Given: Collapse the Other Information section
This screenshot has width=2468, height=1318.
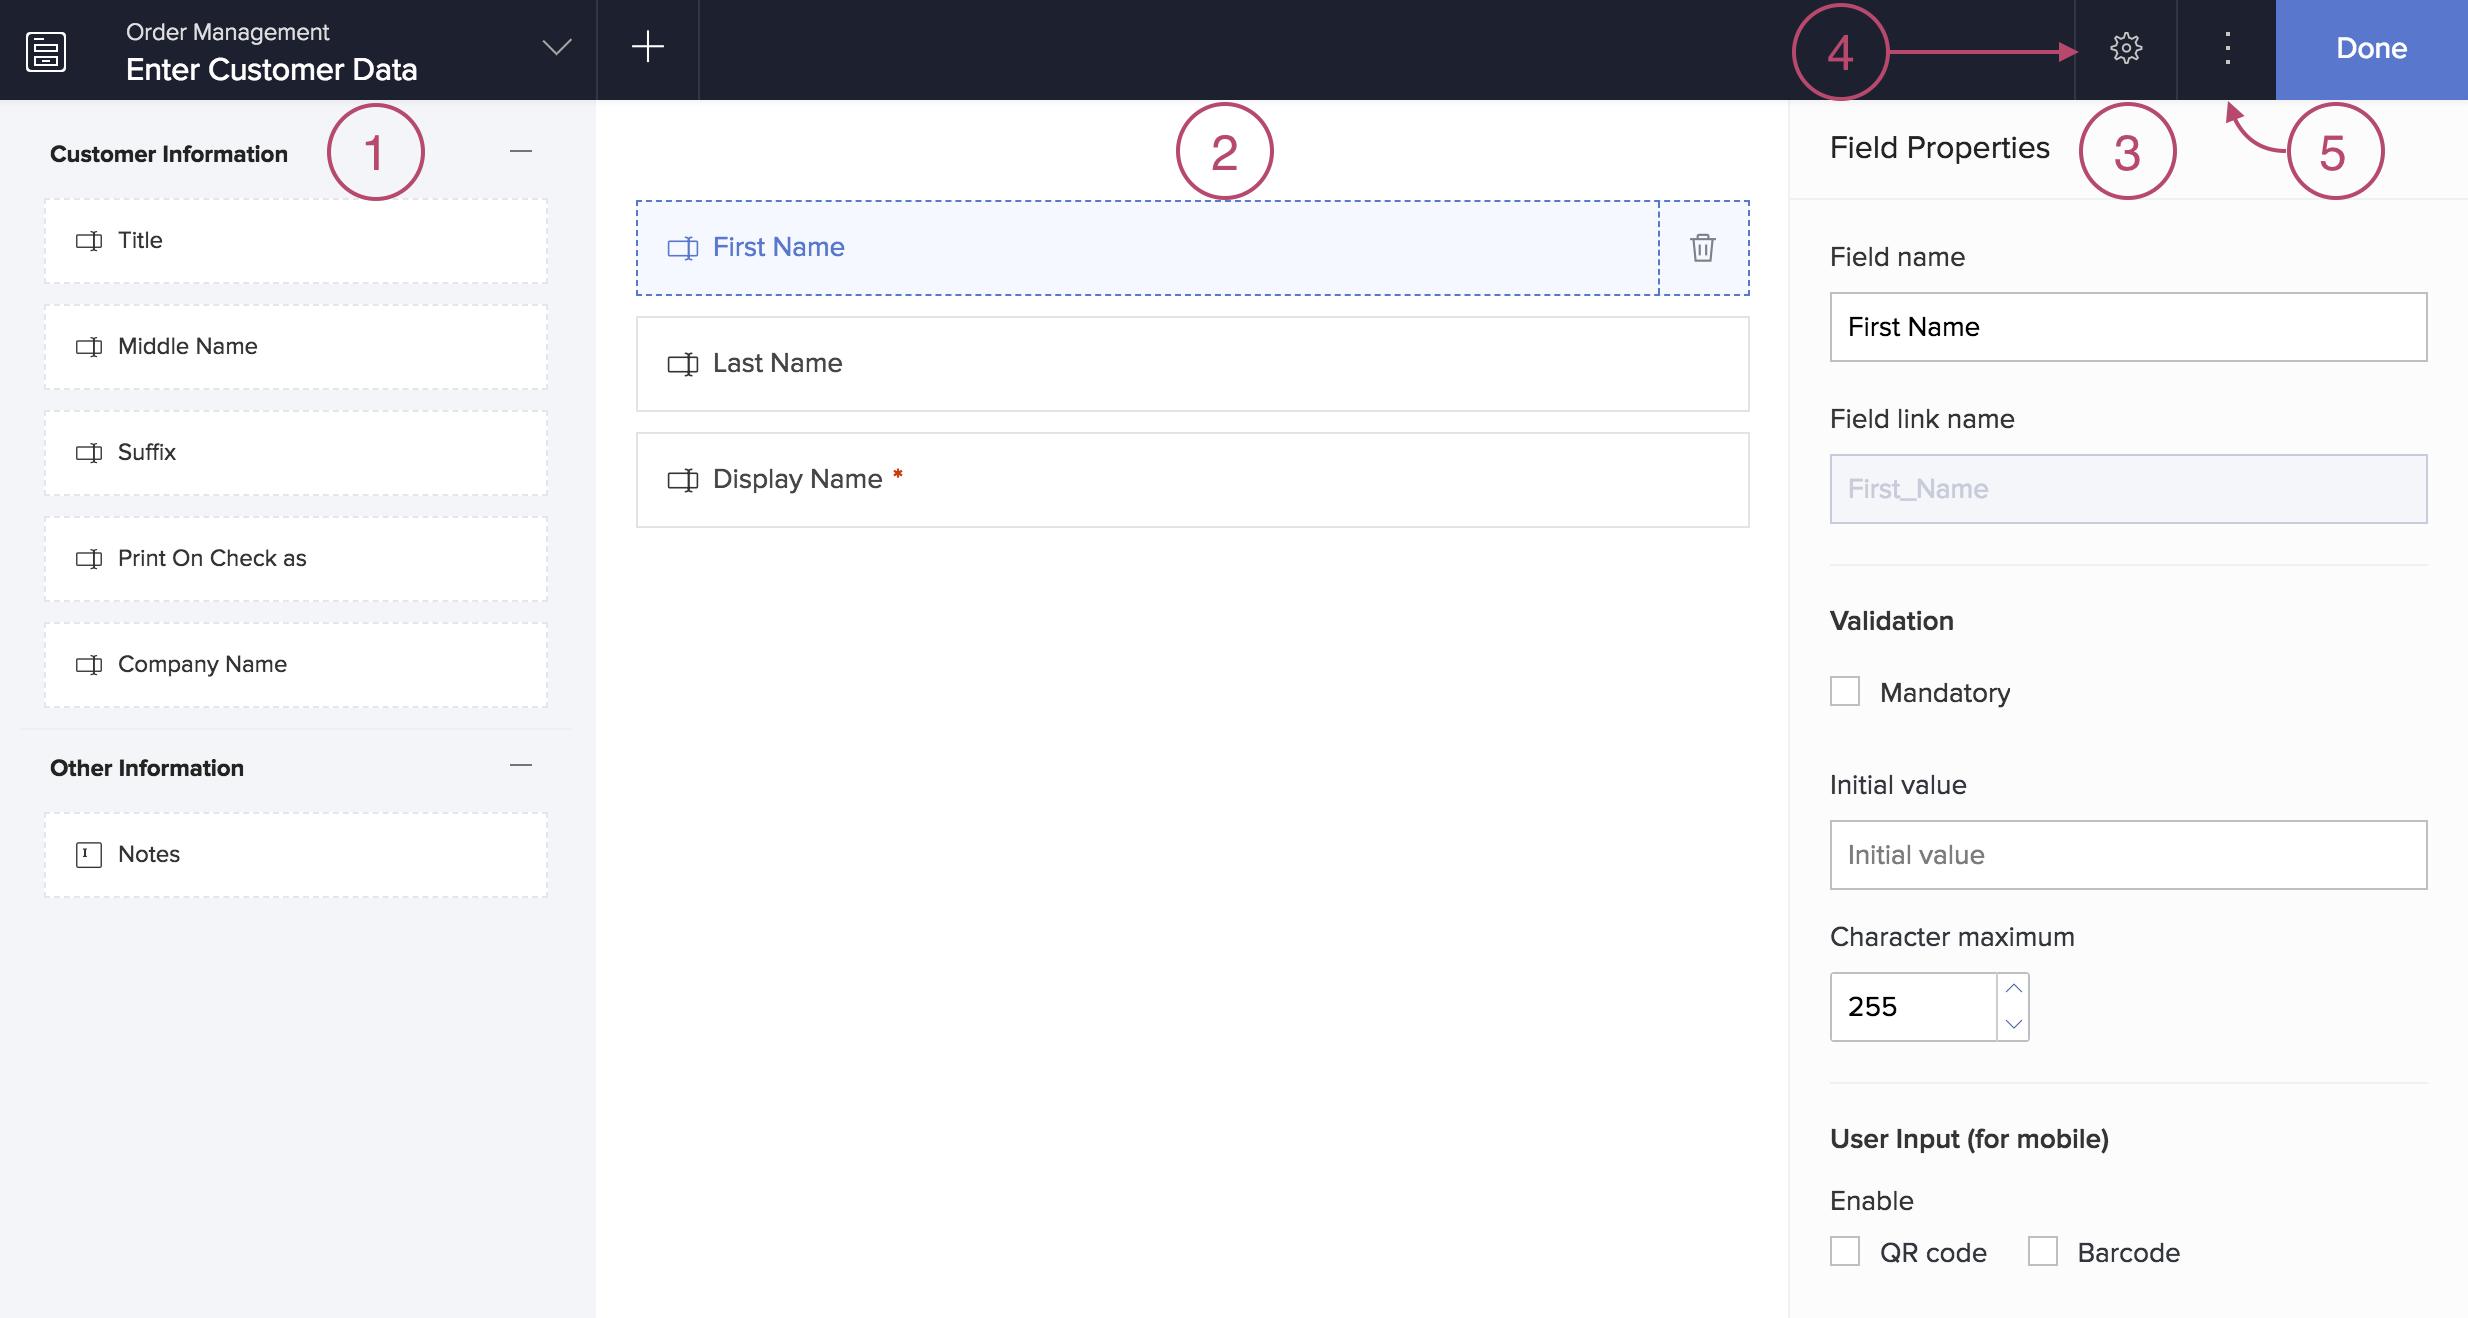Looking at the screenshot, I should tap(521, 766).
